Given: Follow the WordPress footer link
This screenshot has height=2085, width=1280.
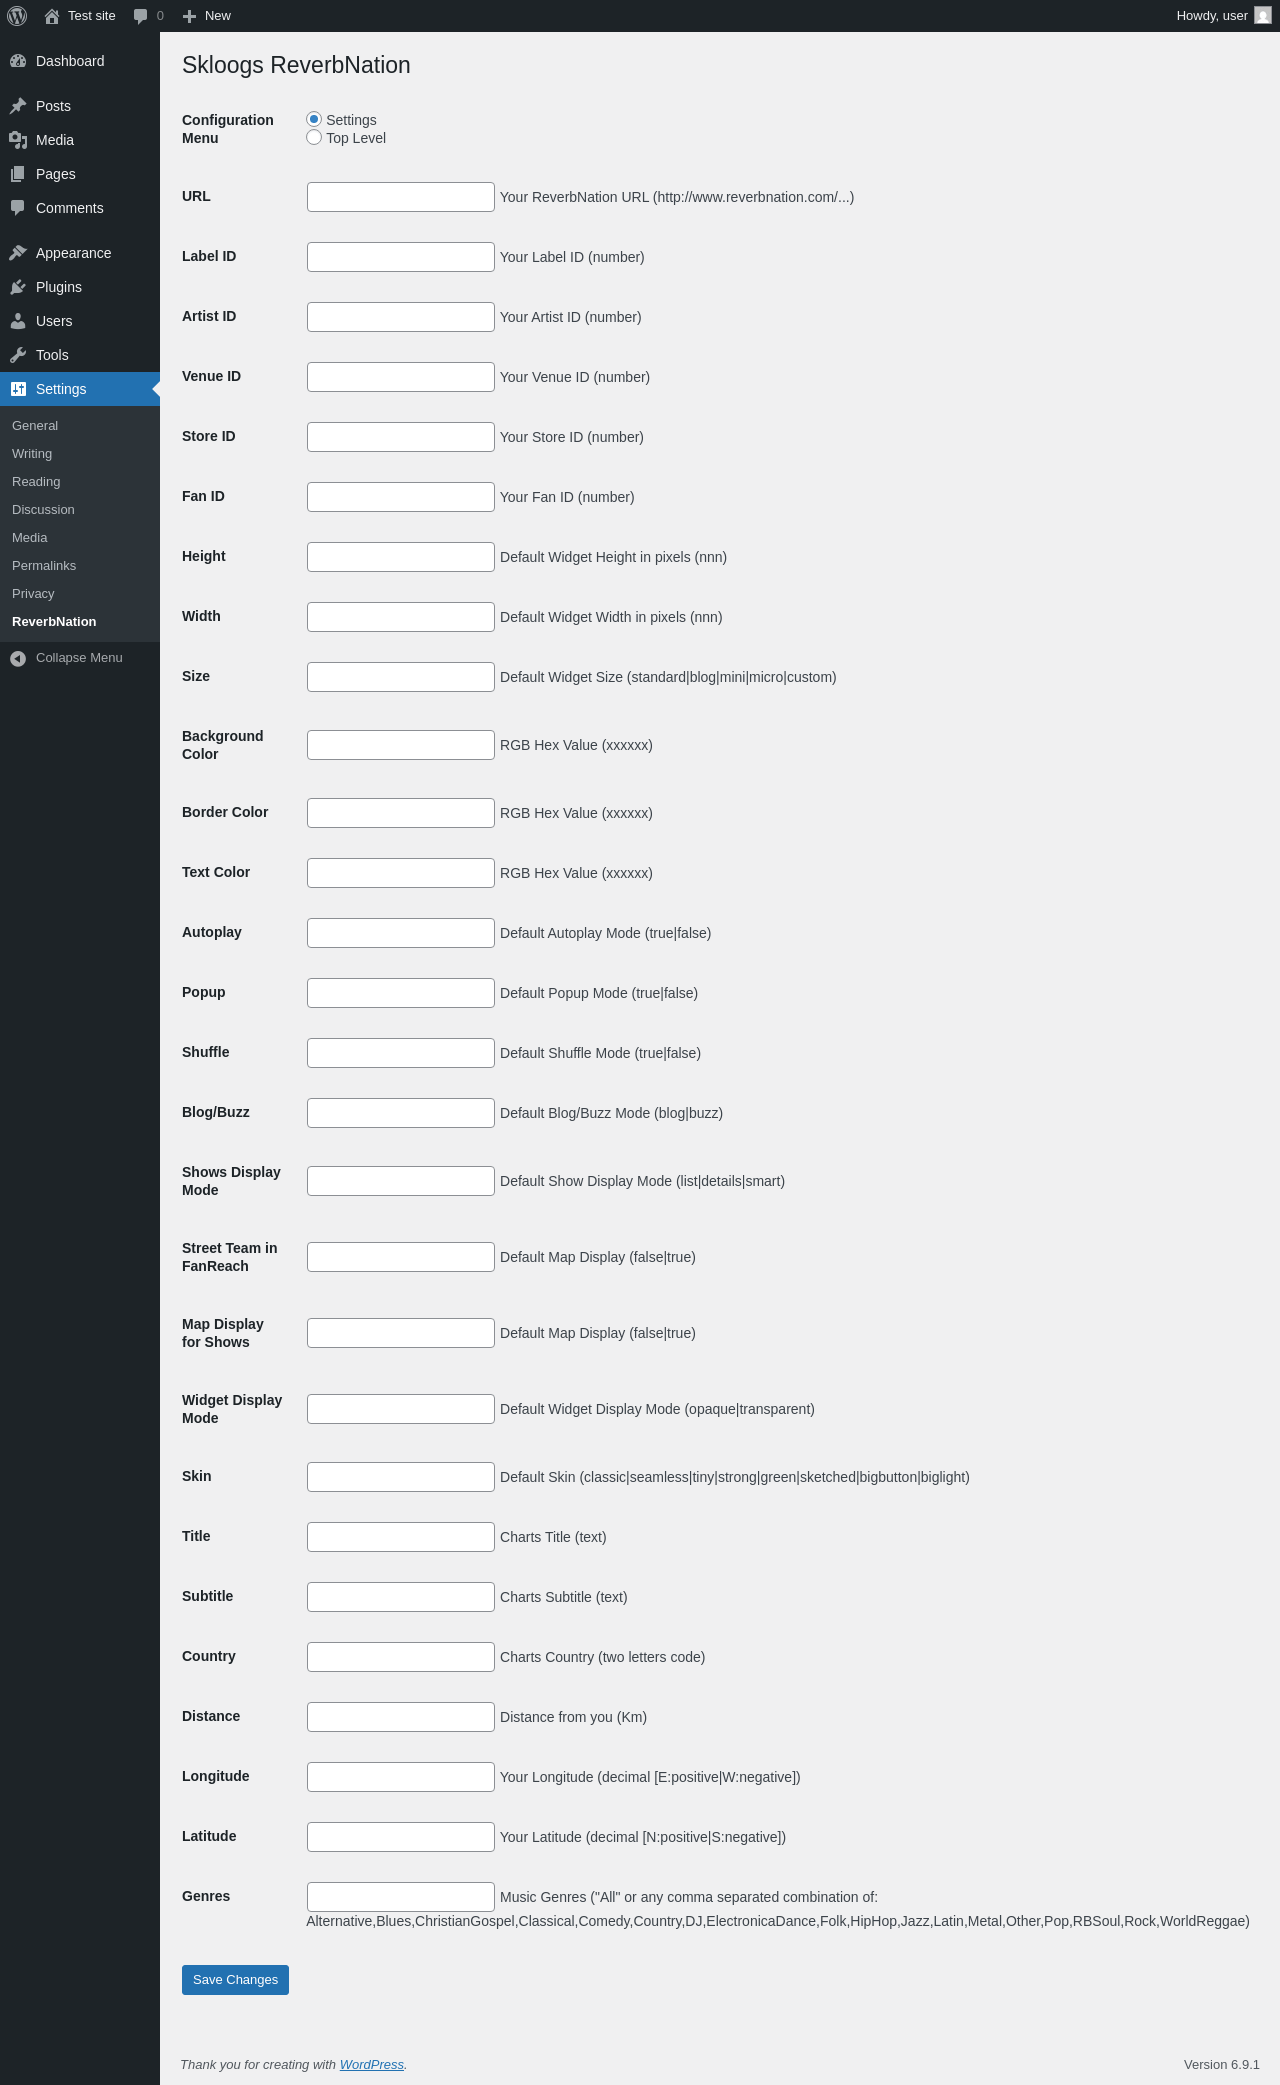Looking at the screenshot, I should (x=371, y=2065).
